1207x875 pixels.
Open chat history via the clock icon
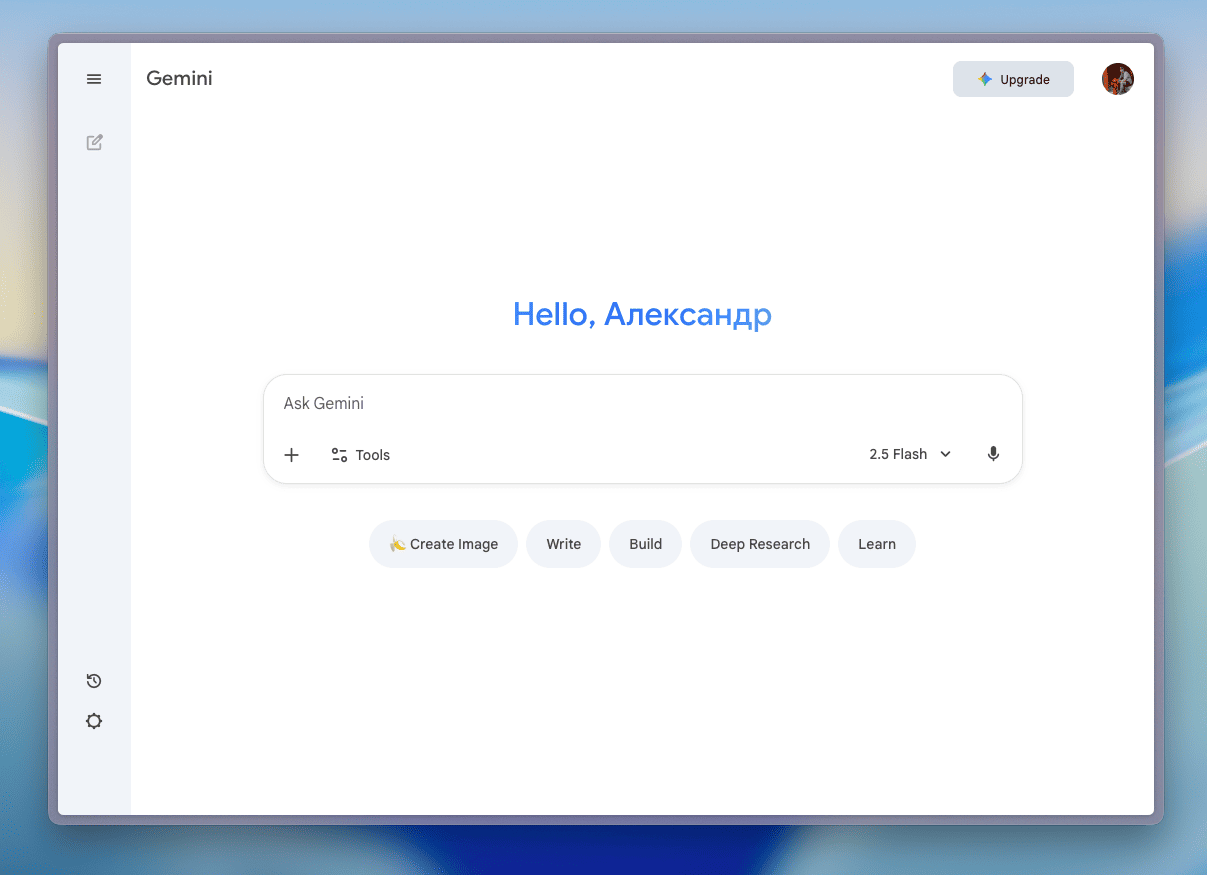click(94, 681)
